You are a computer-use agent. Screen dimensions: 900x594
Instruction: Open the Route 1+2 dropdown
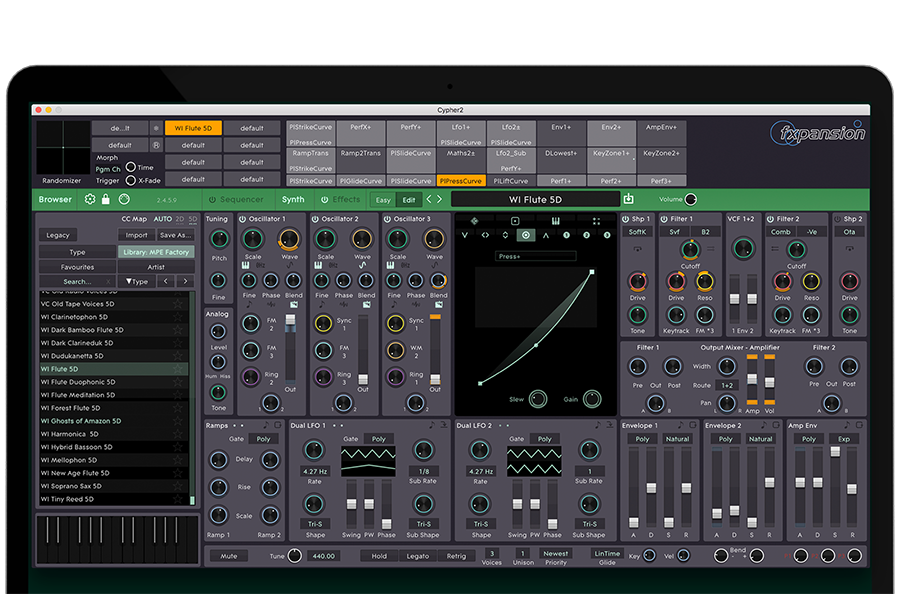pos(727,386)
